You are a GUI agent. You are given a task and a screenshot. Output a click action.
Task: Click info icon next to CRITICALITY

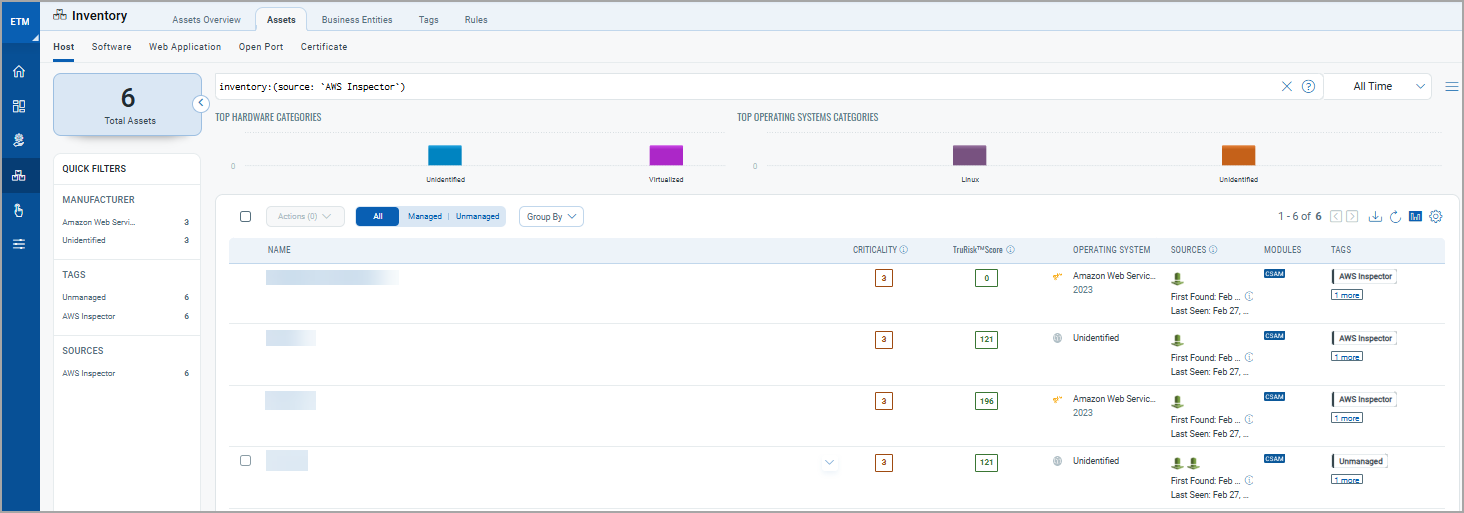point(904,250)
